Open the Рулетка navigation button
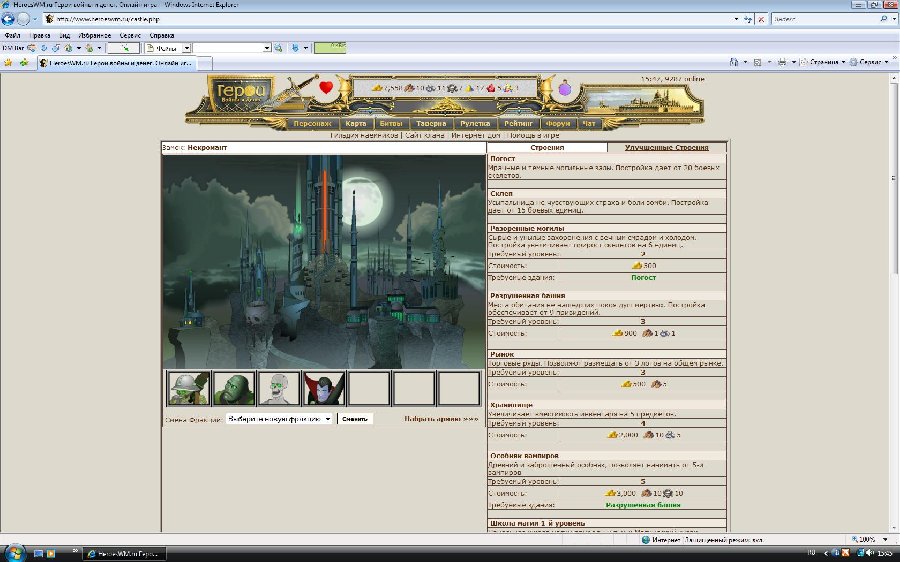 pos(475,123)
